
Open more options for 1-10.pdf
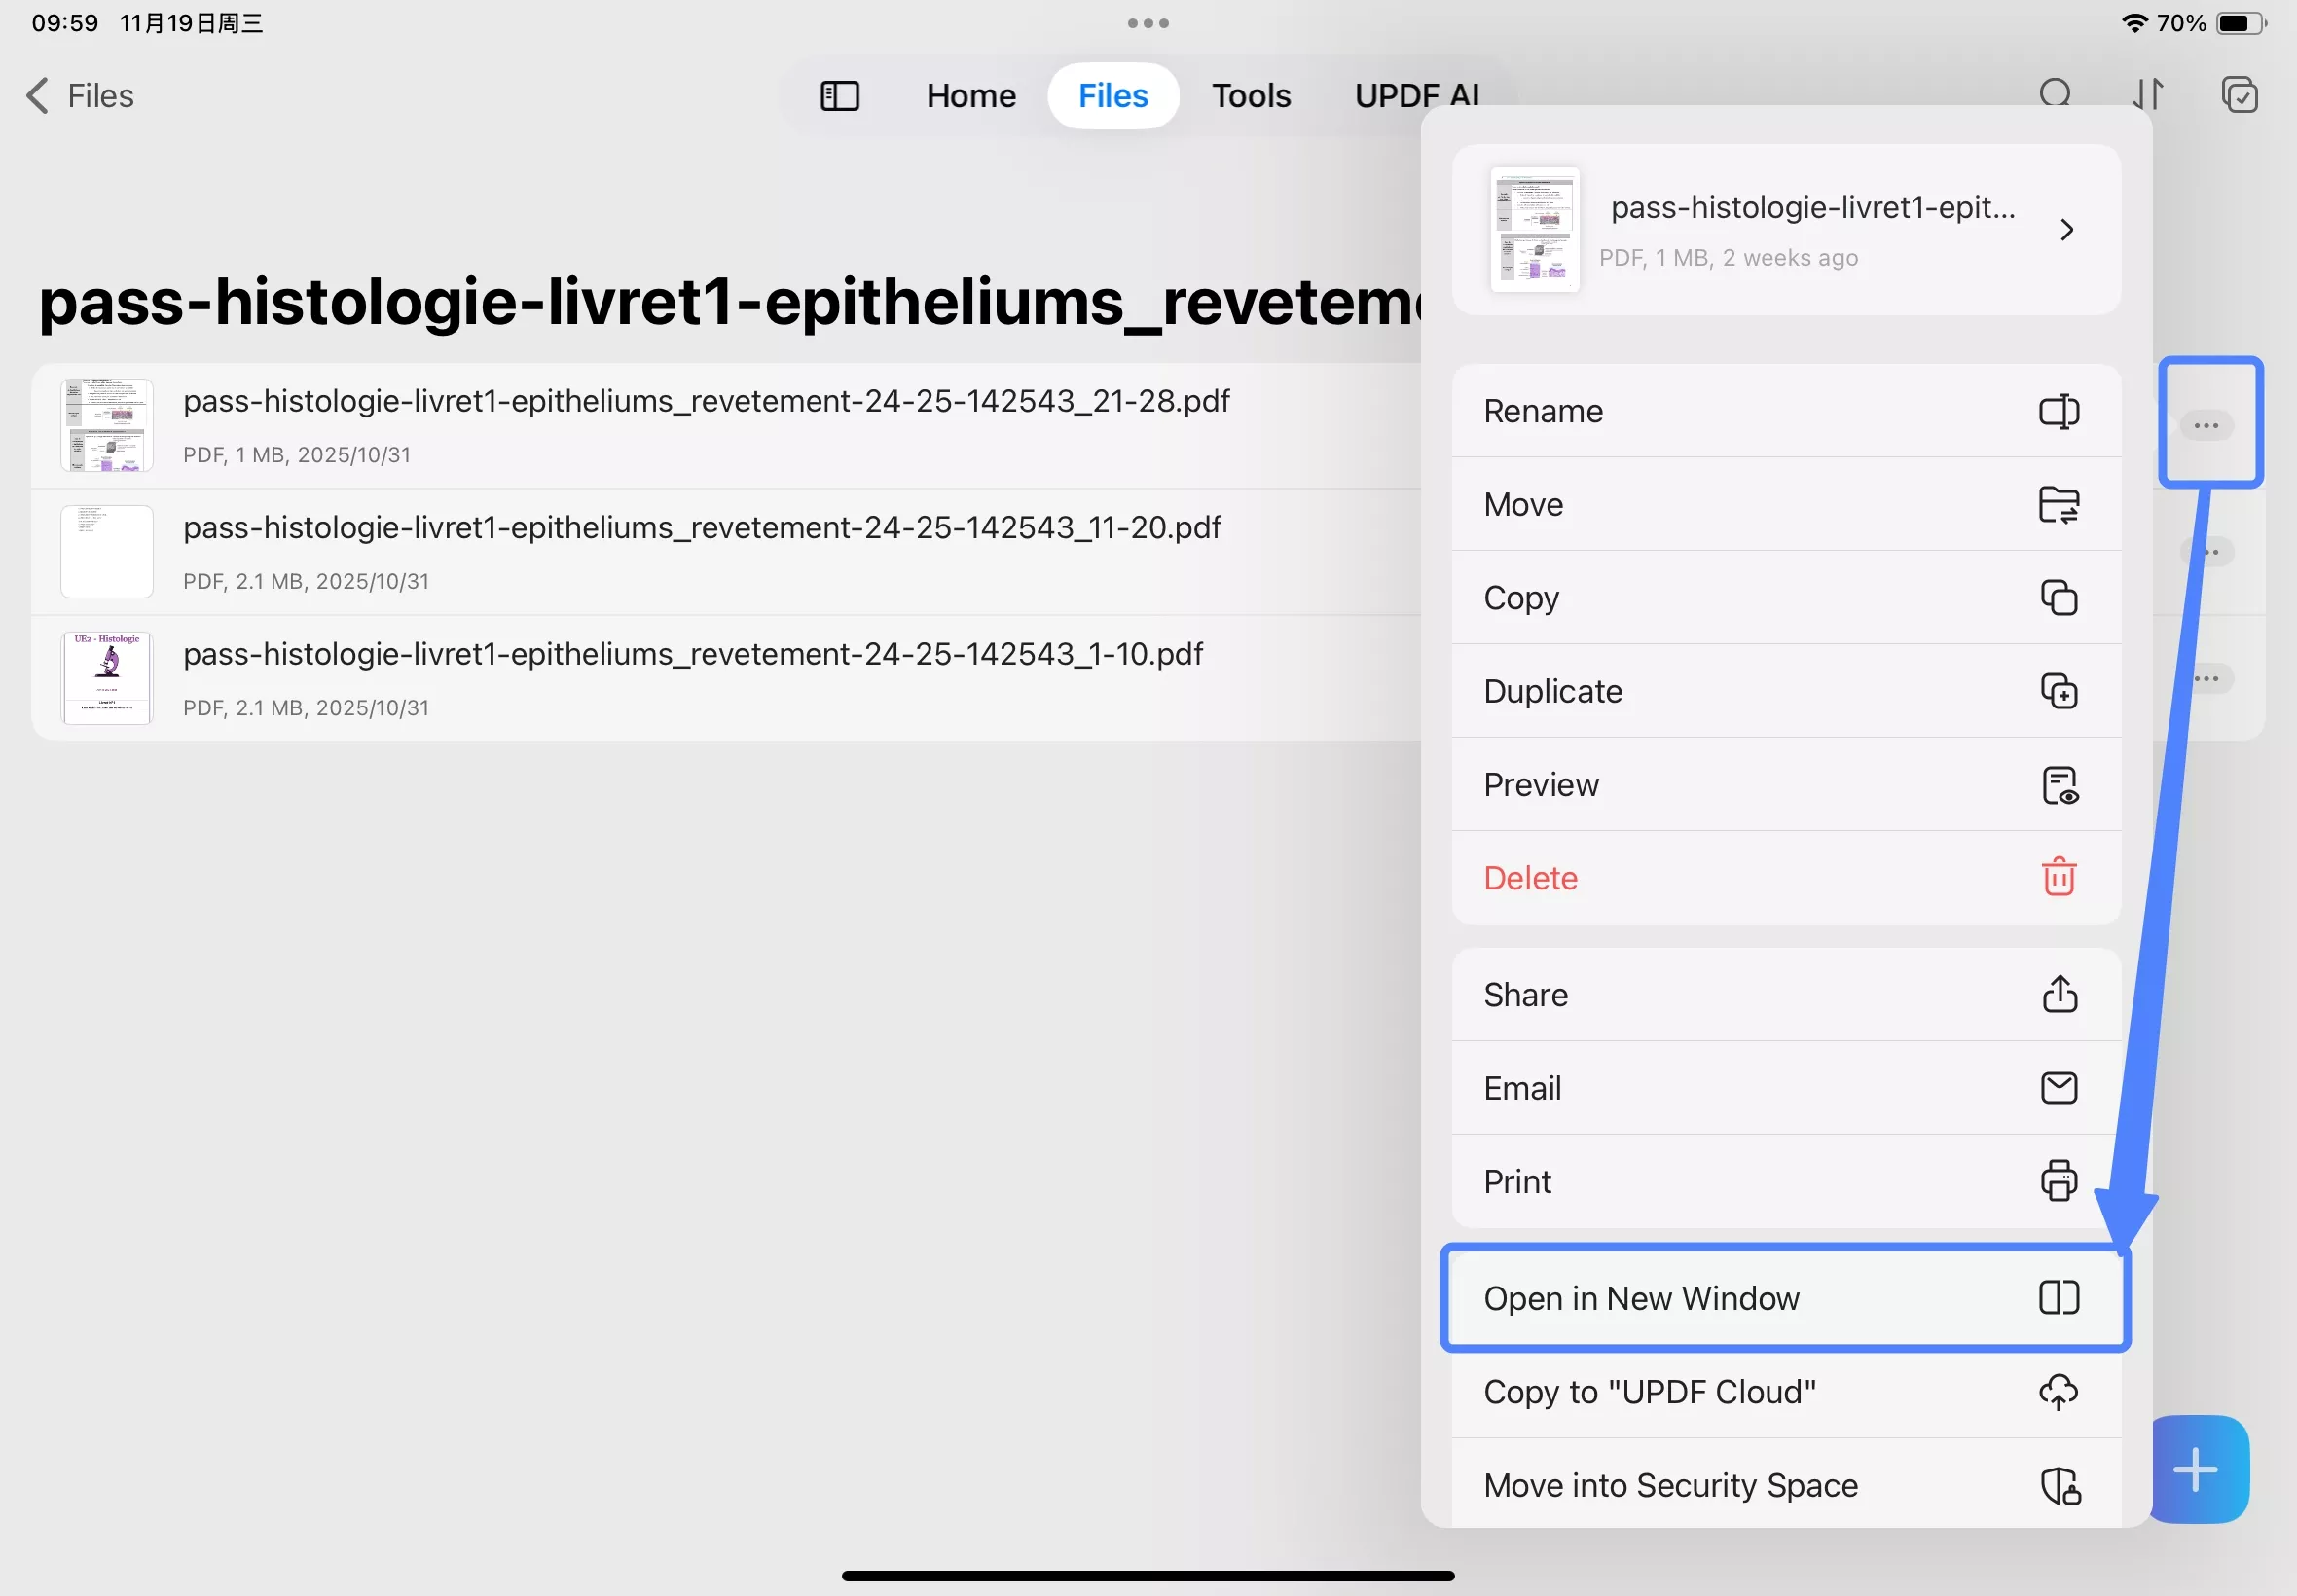(2208, 679)
